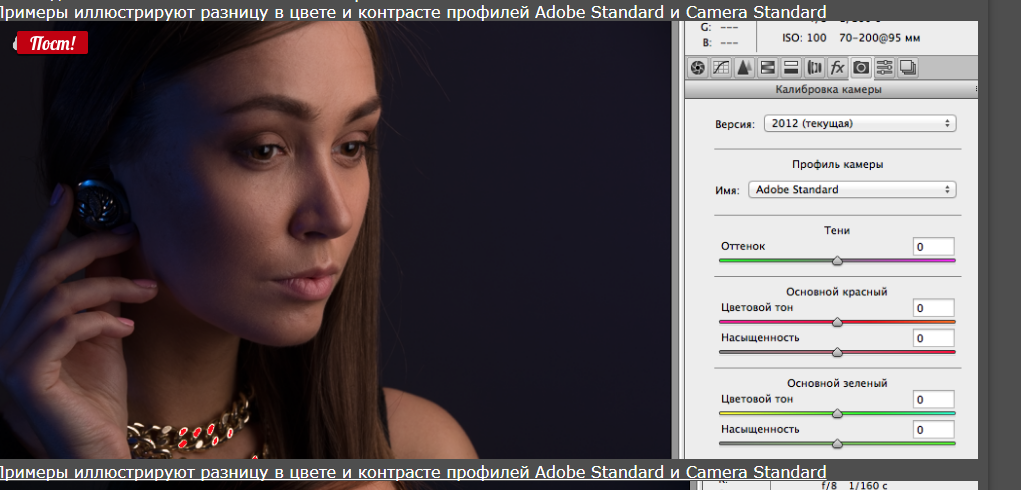This screenshot has height=490, width=1021.
Task: Click the Основной красный Насыщенность value field
Action: pos(933,338)
